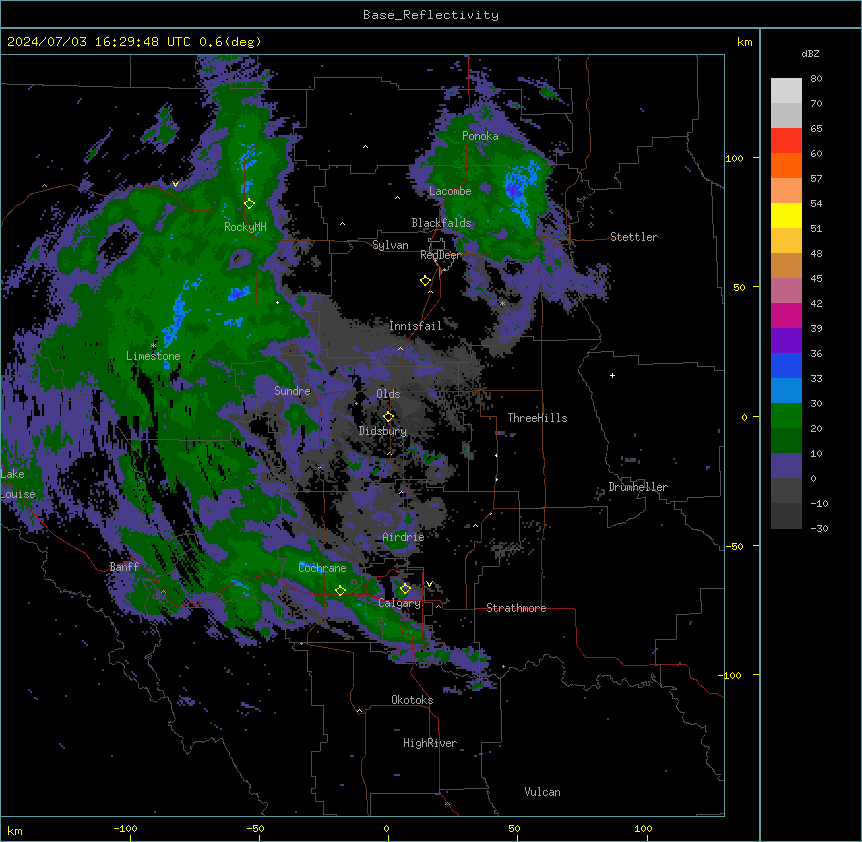862x842 pixels.
Task: Click the 45 value in dBZ legend
Action: [816, 279]
